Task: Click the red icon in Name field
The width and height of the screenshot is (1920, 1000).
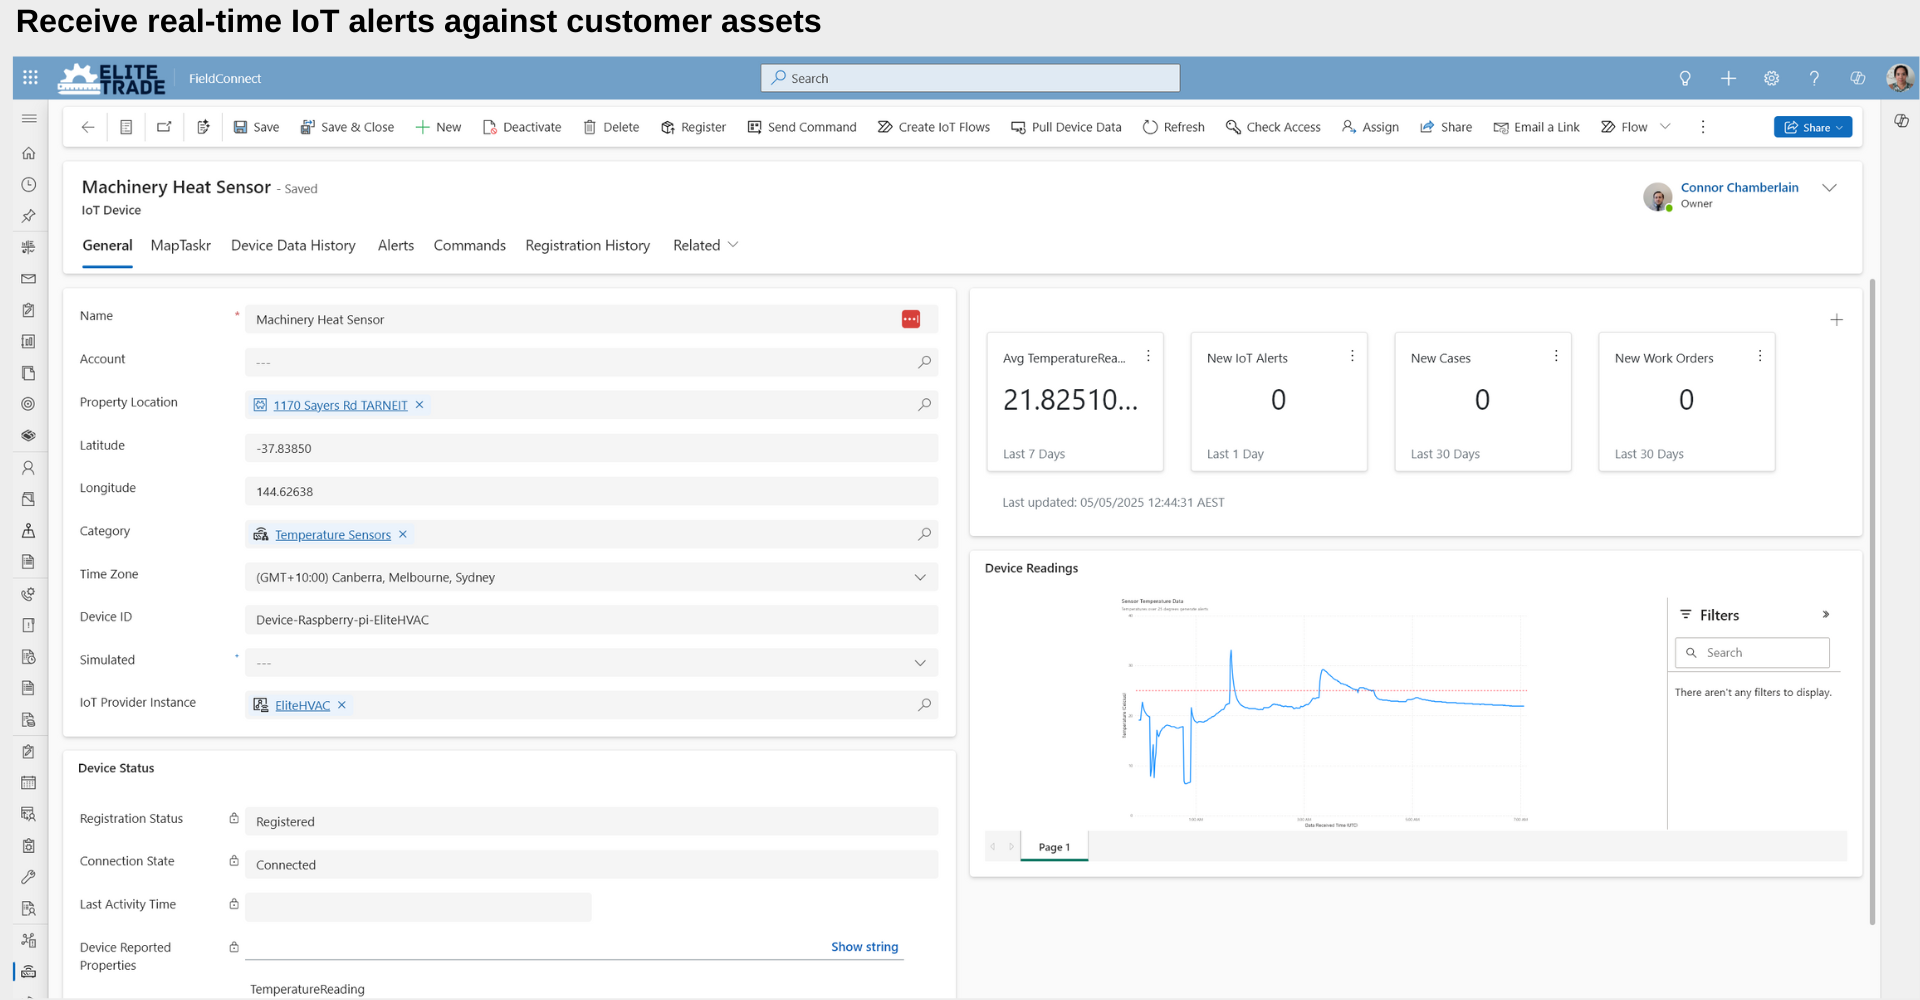Action: tap(911, 319)
